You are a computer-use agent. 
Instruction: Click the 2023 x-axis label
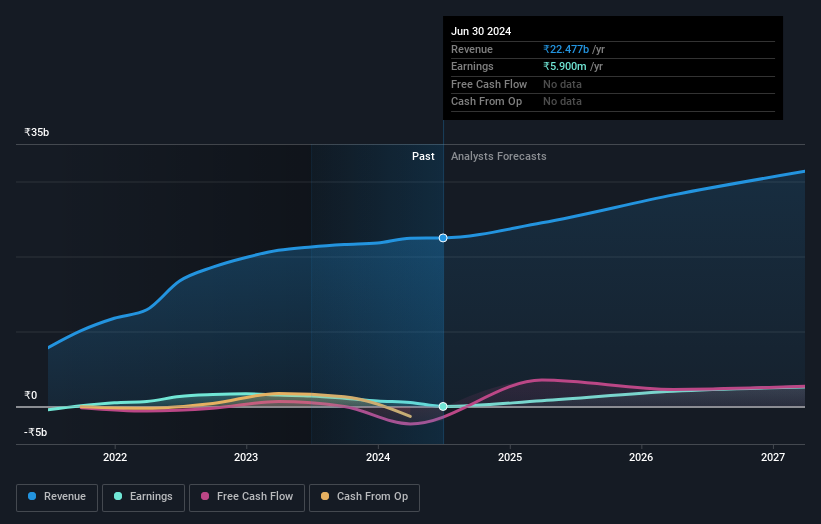246,457
